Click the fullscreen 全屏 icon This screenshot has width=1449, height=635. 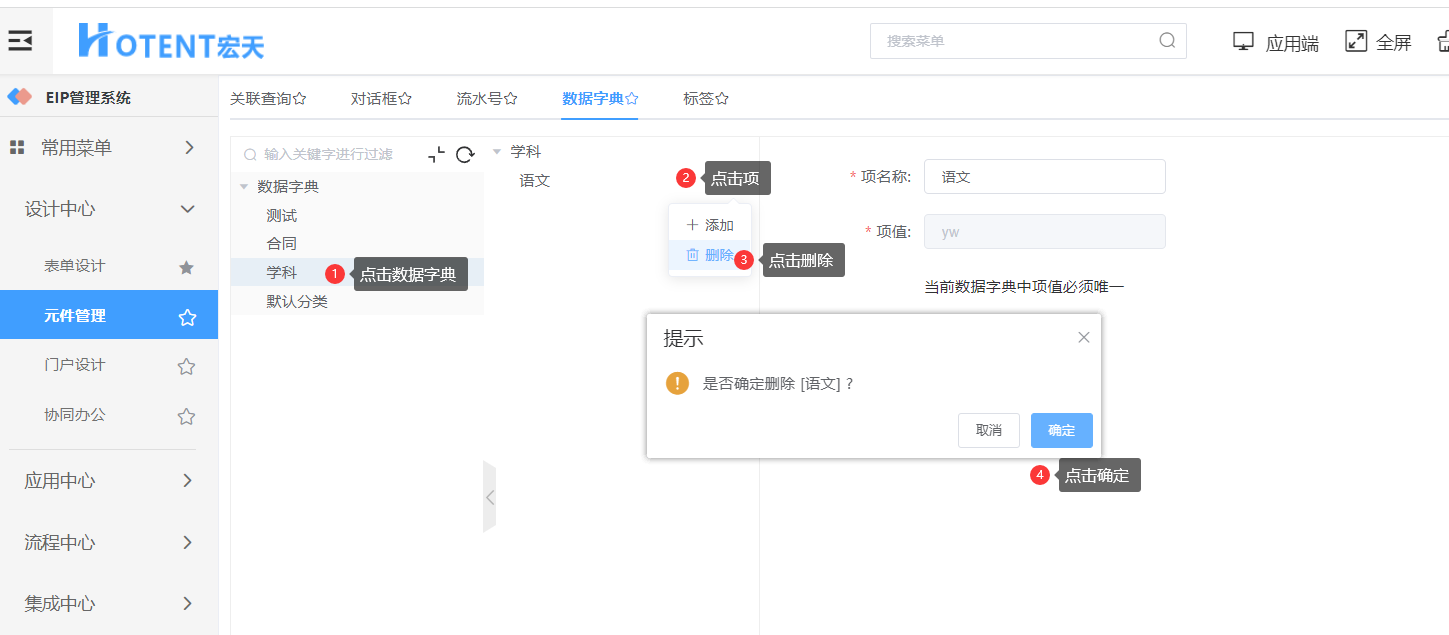[1356, 41]
